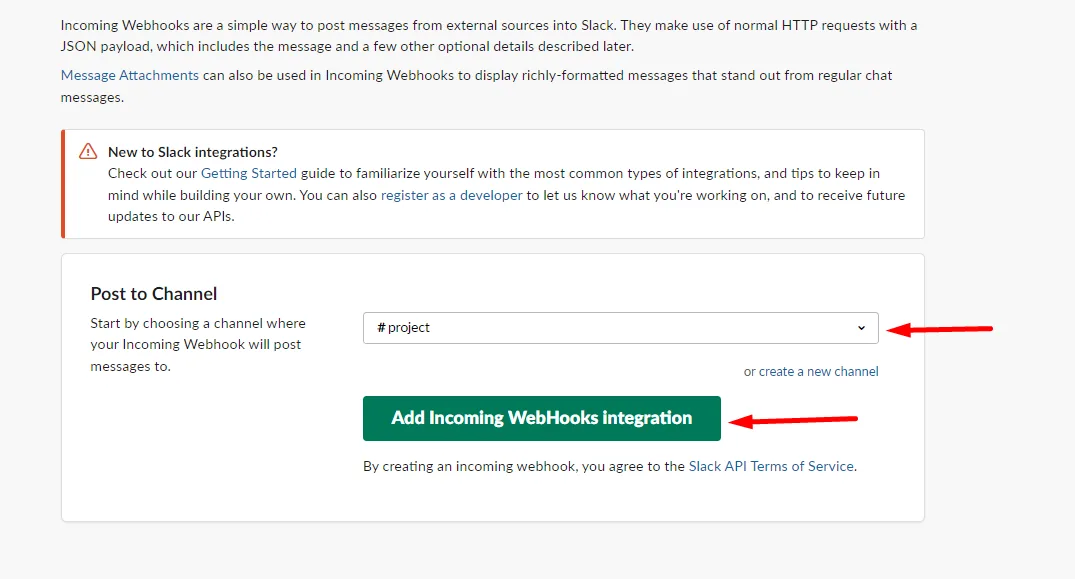
Task: Open the #project channel dropdown
Action: 620,328
